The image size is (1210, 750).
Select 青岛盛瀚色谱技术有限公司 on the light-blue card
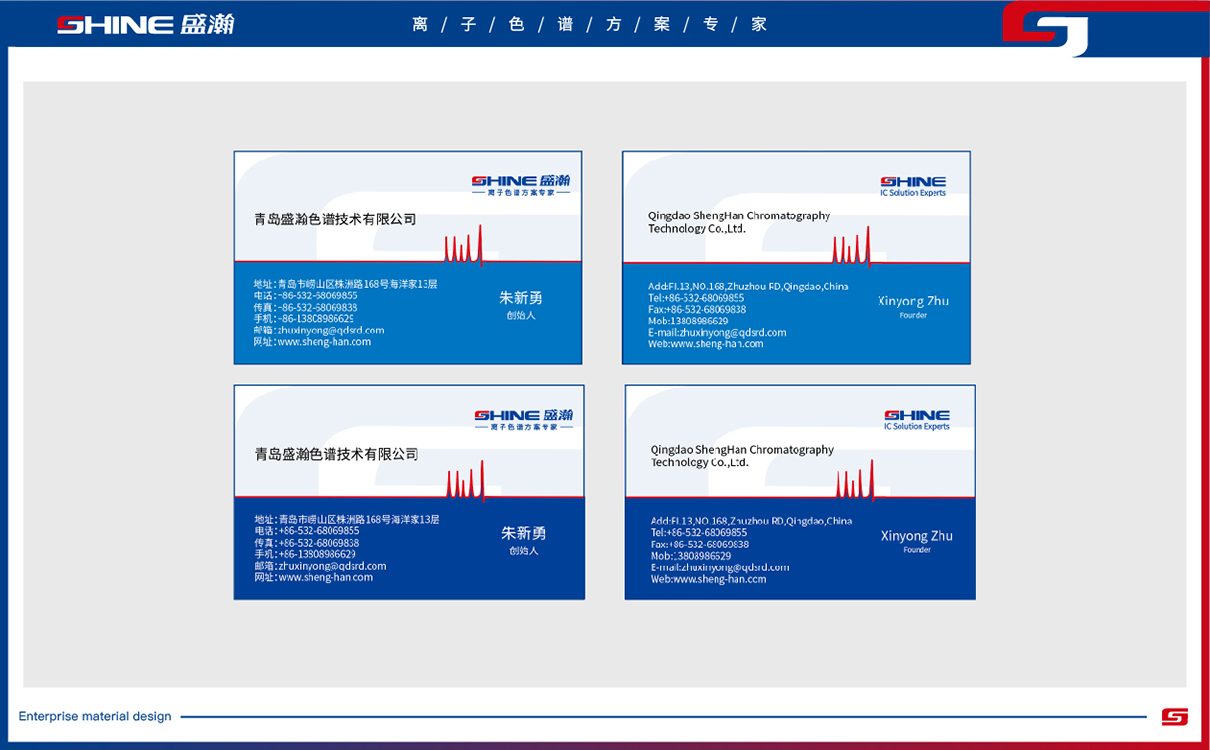point(335,219)
